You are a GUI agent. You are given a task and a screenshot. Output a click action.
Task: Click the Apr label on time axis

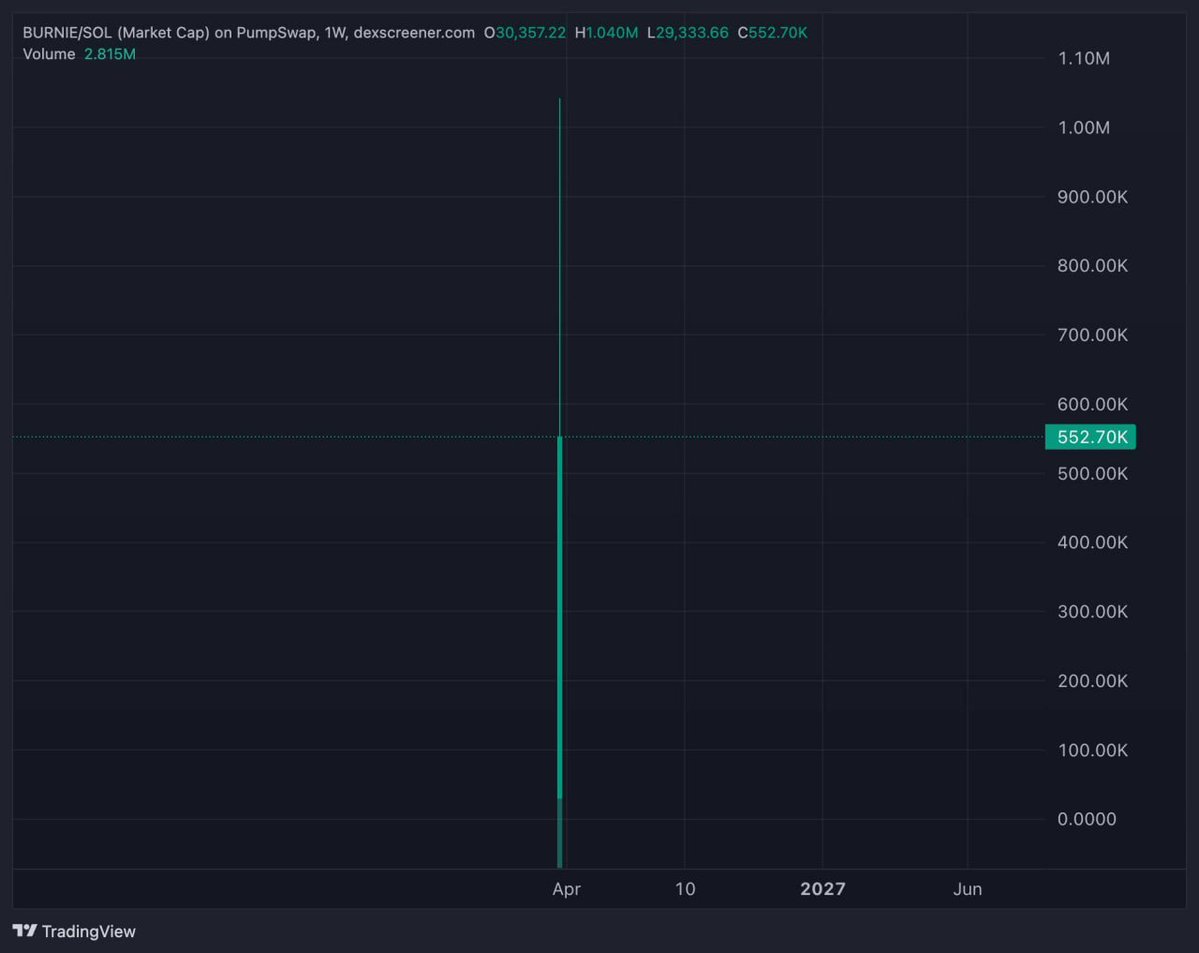(566, 889)
